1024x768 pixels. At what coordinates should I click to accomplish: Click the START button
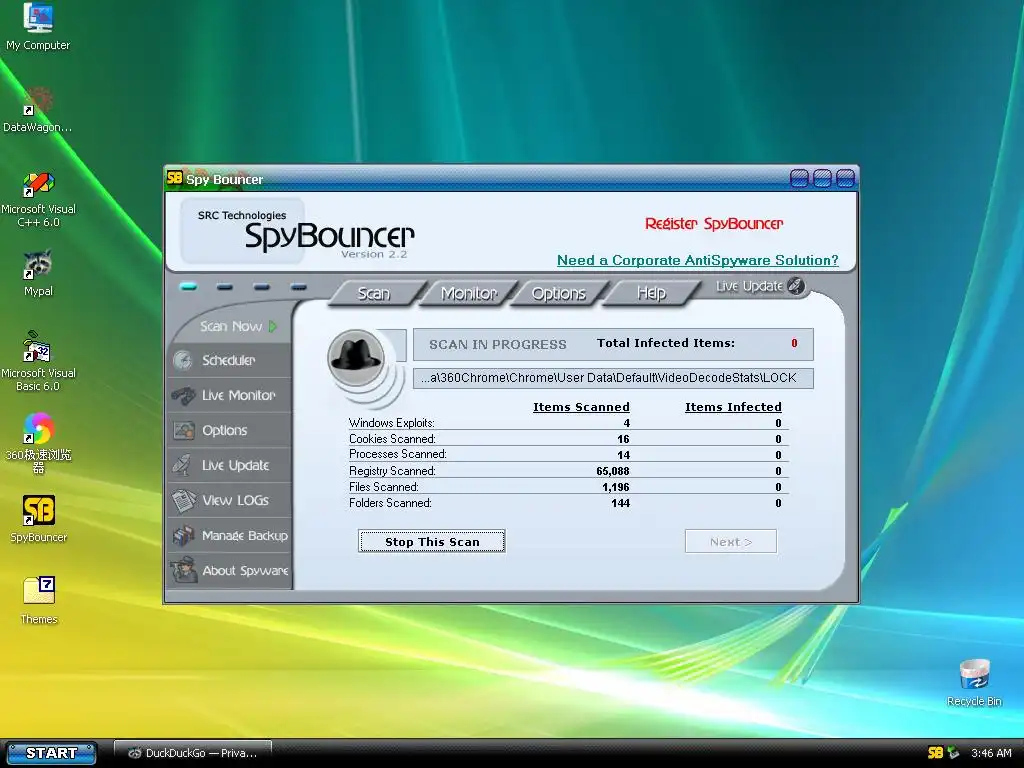point(51,753)
